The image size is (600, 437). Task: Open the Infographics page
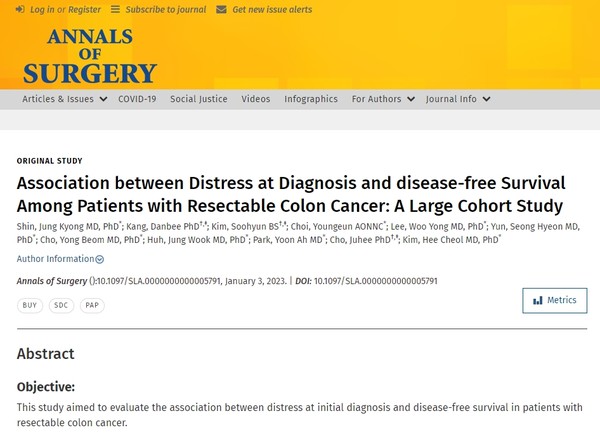click(x=311, y=99)
